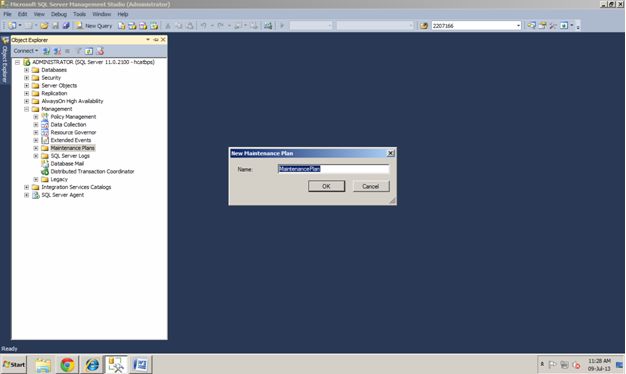Click the Save All icon in toolbar
Screen dimensions: 626x374
coord(66,26)
